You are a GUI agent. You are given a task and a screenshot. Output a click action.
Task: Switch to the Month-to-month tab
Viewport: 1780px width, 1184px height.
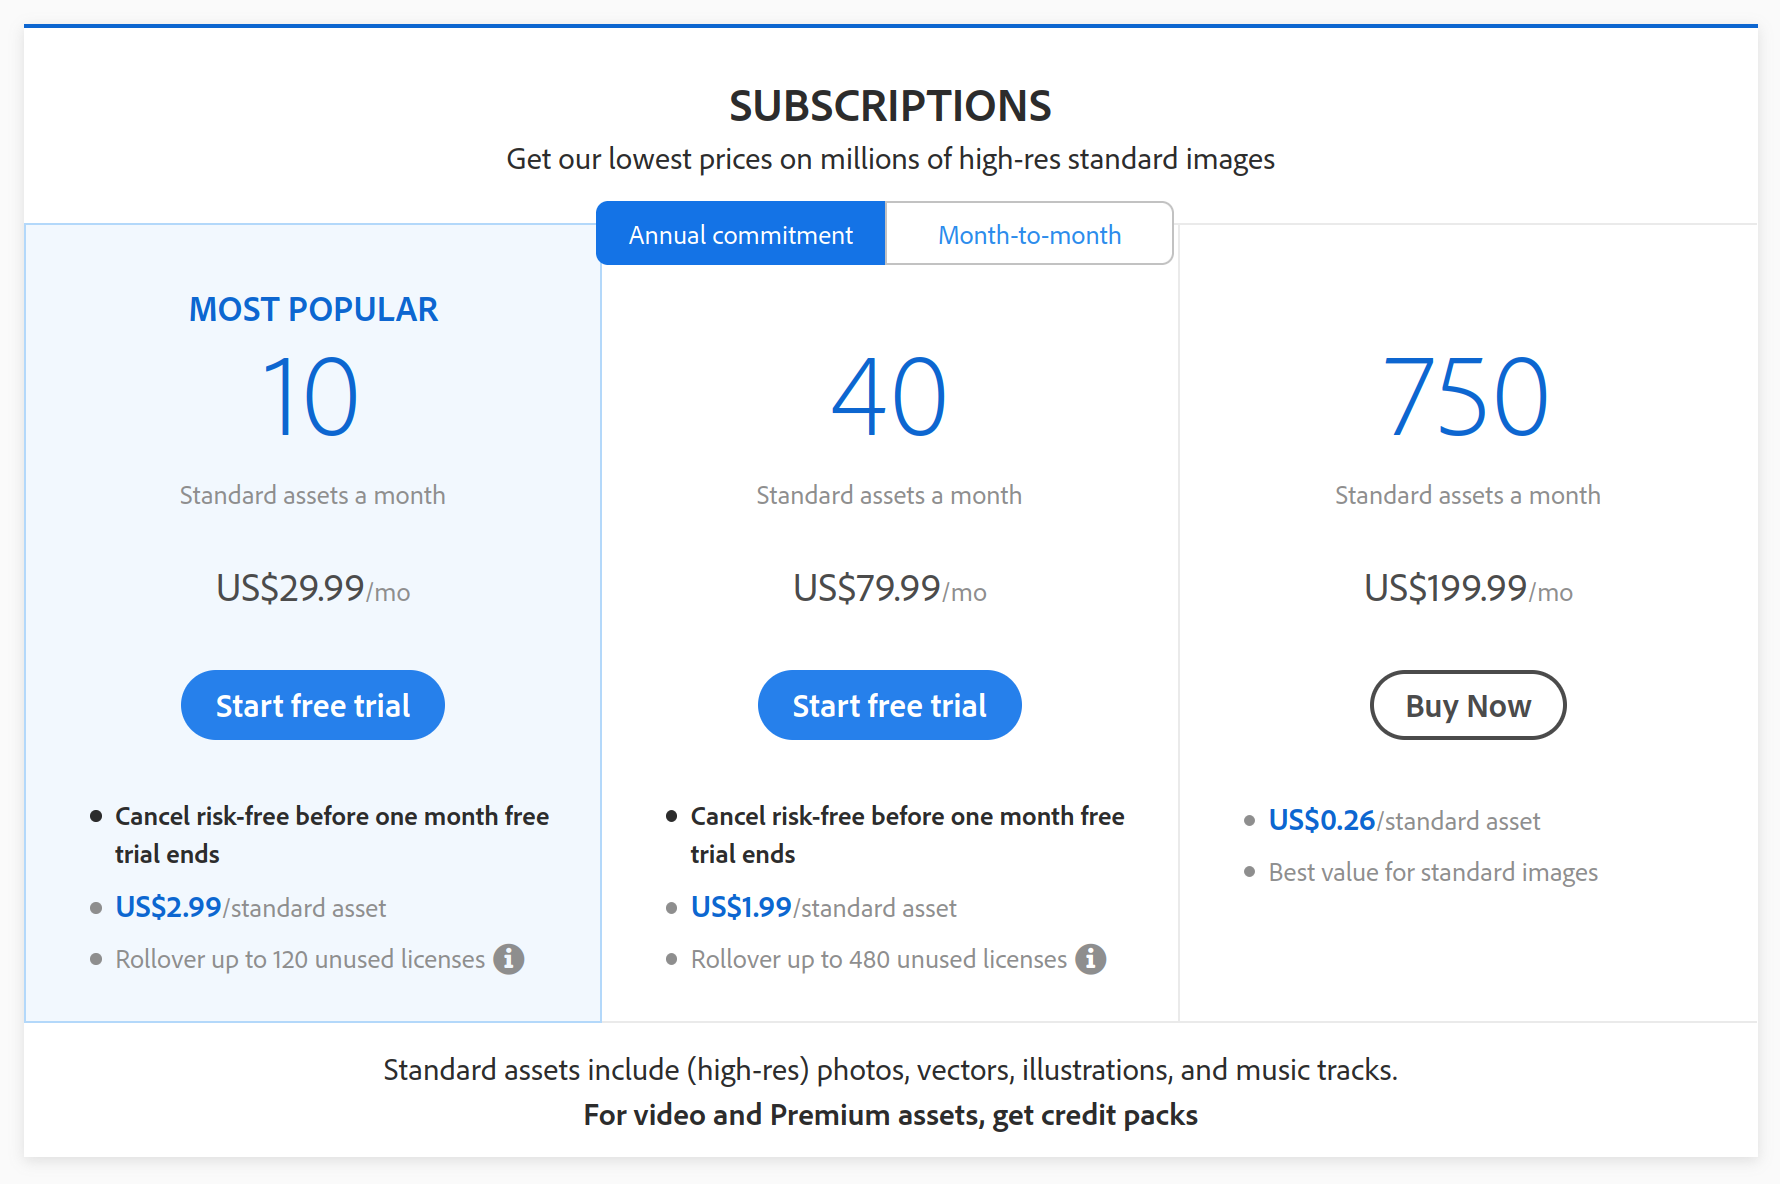tap(1029, 233)
